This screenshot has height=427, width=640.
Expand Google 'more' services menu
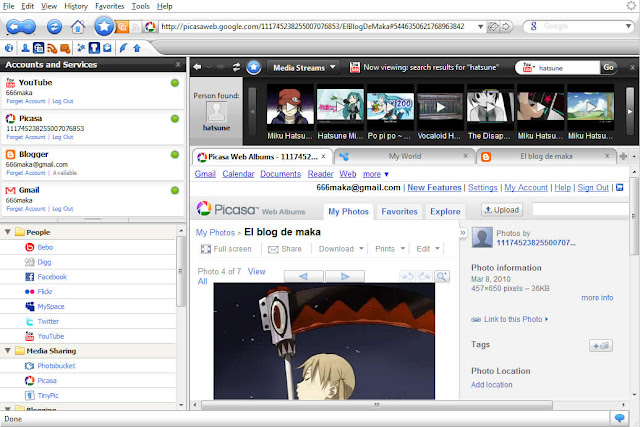[376, 174]
